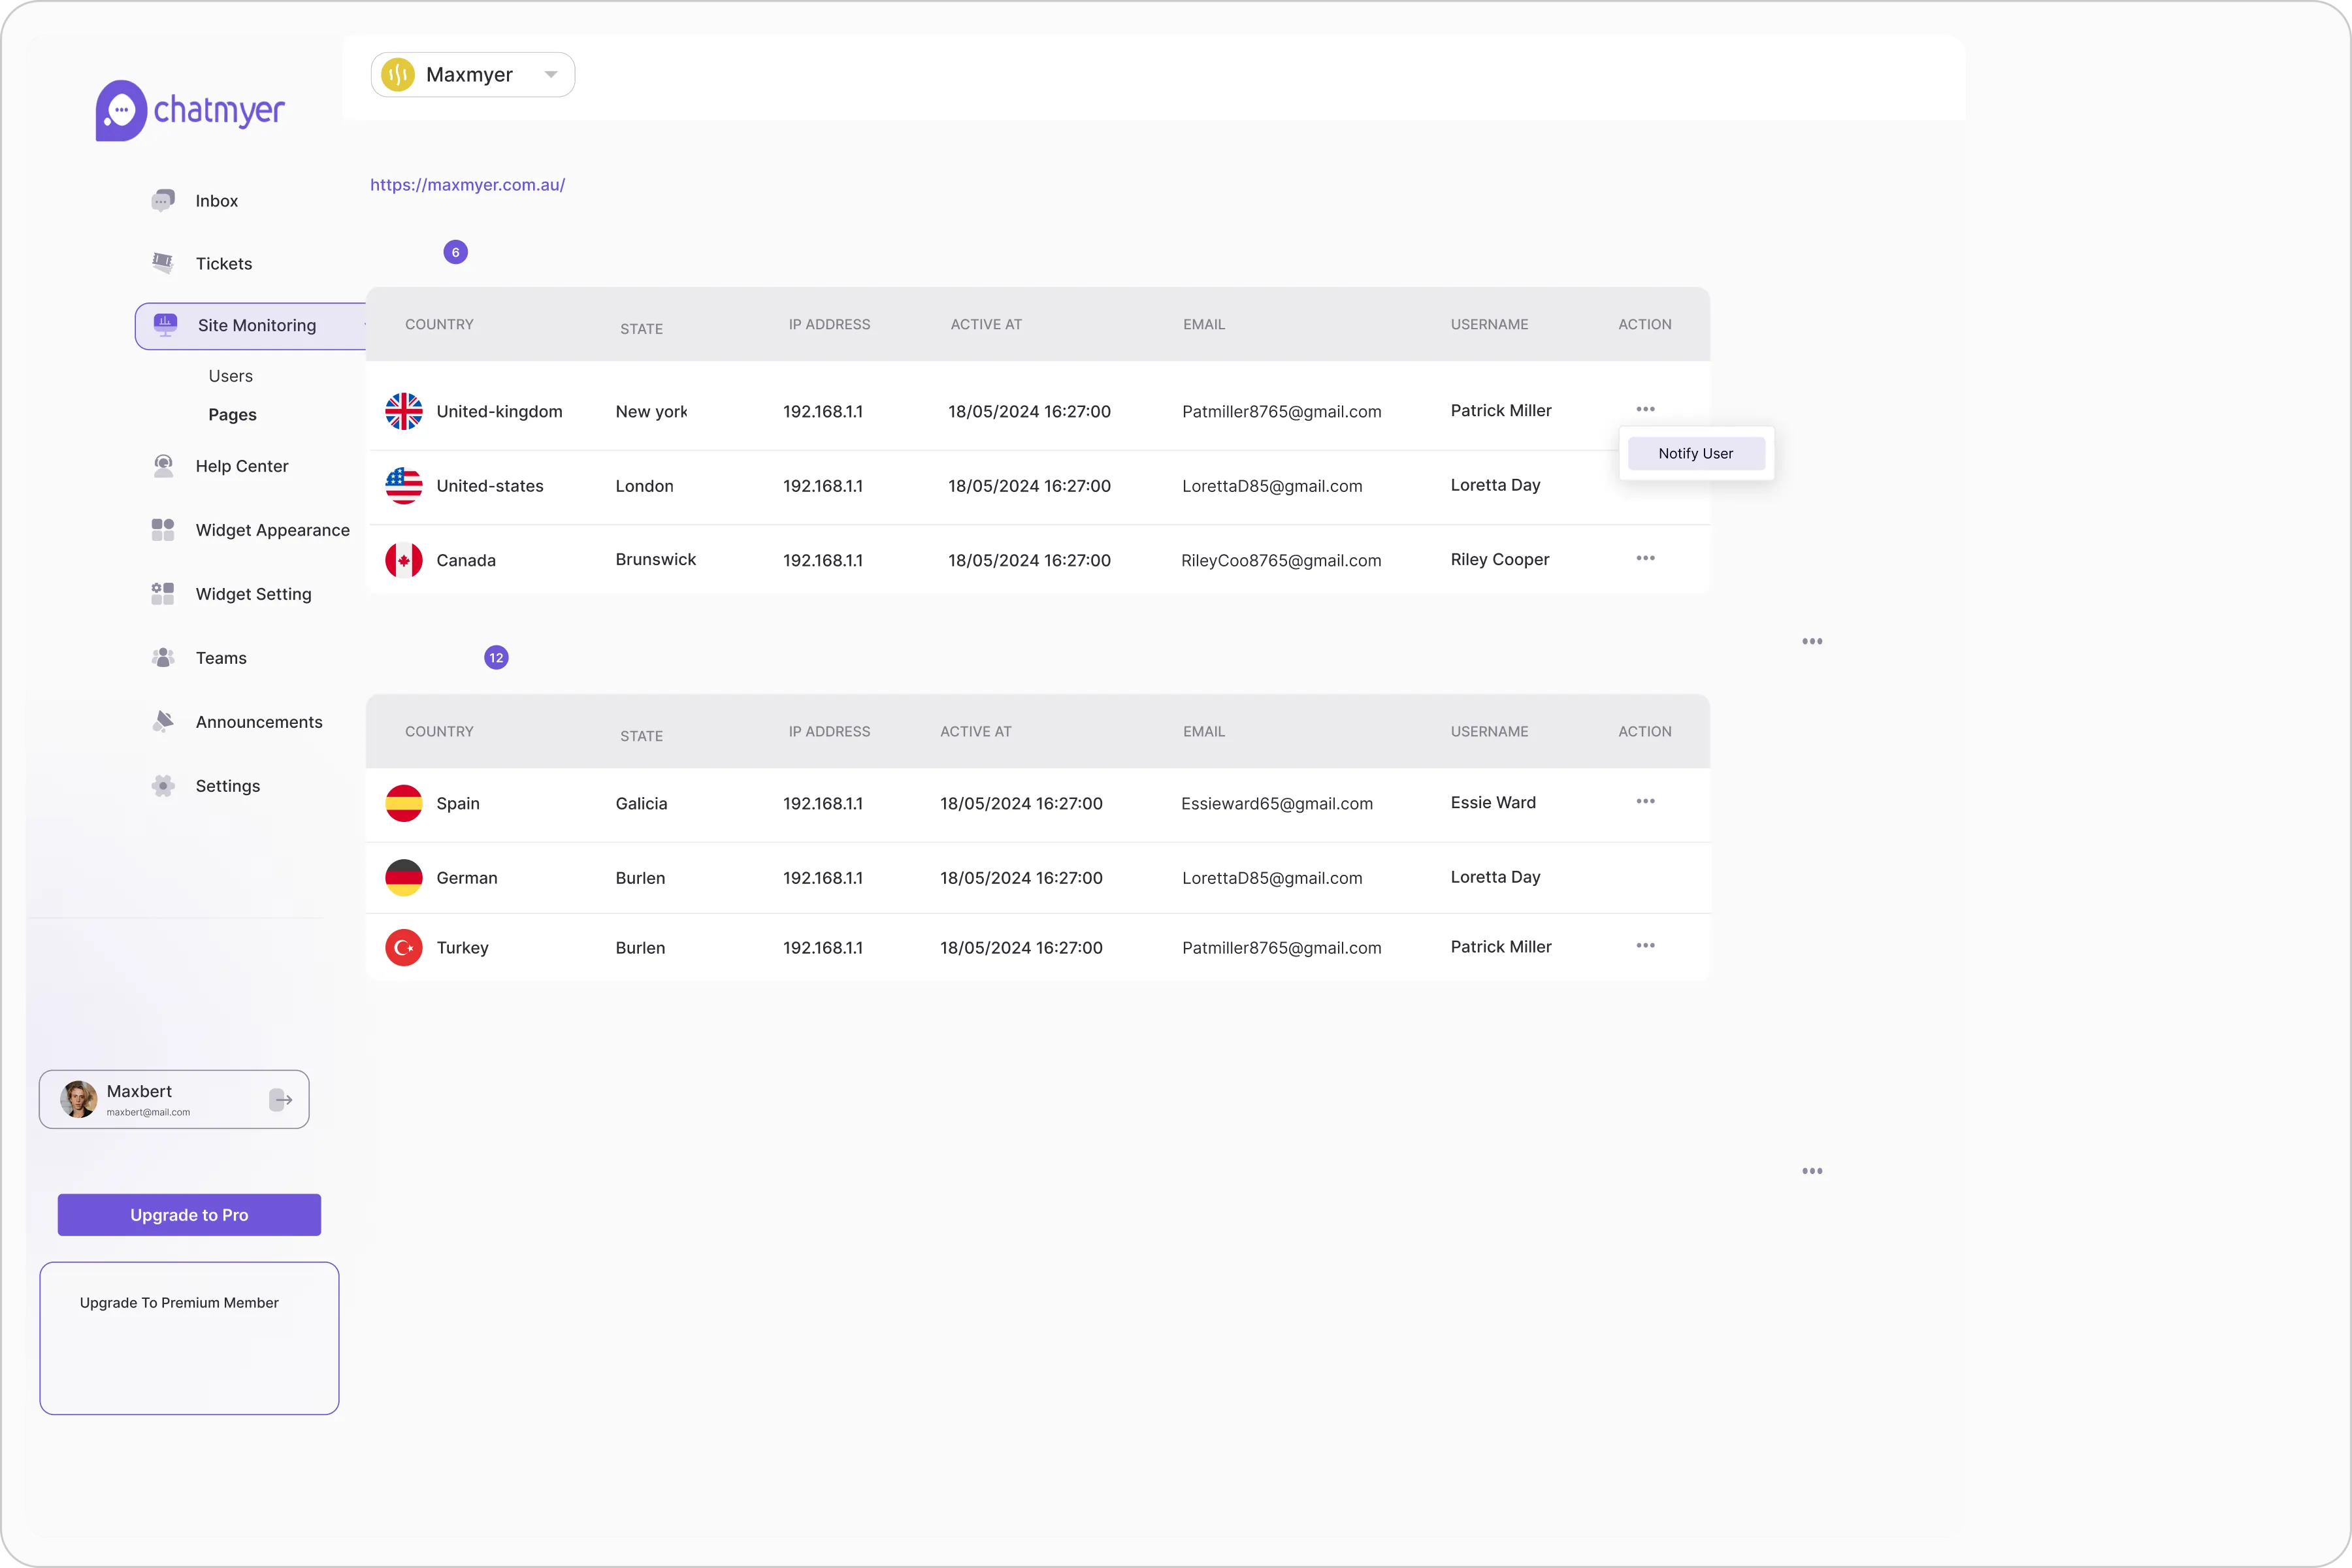Click the Maxbert profile avatar
Image resolution: width=2352 pixels, height=1568 pixels.
coord(78,1099)
